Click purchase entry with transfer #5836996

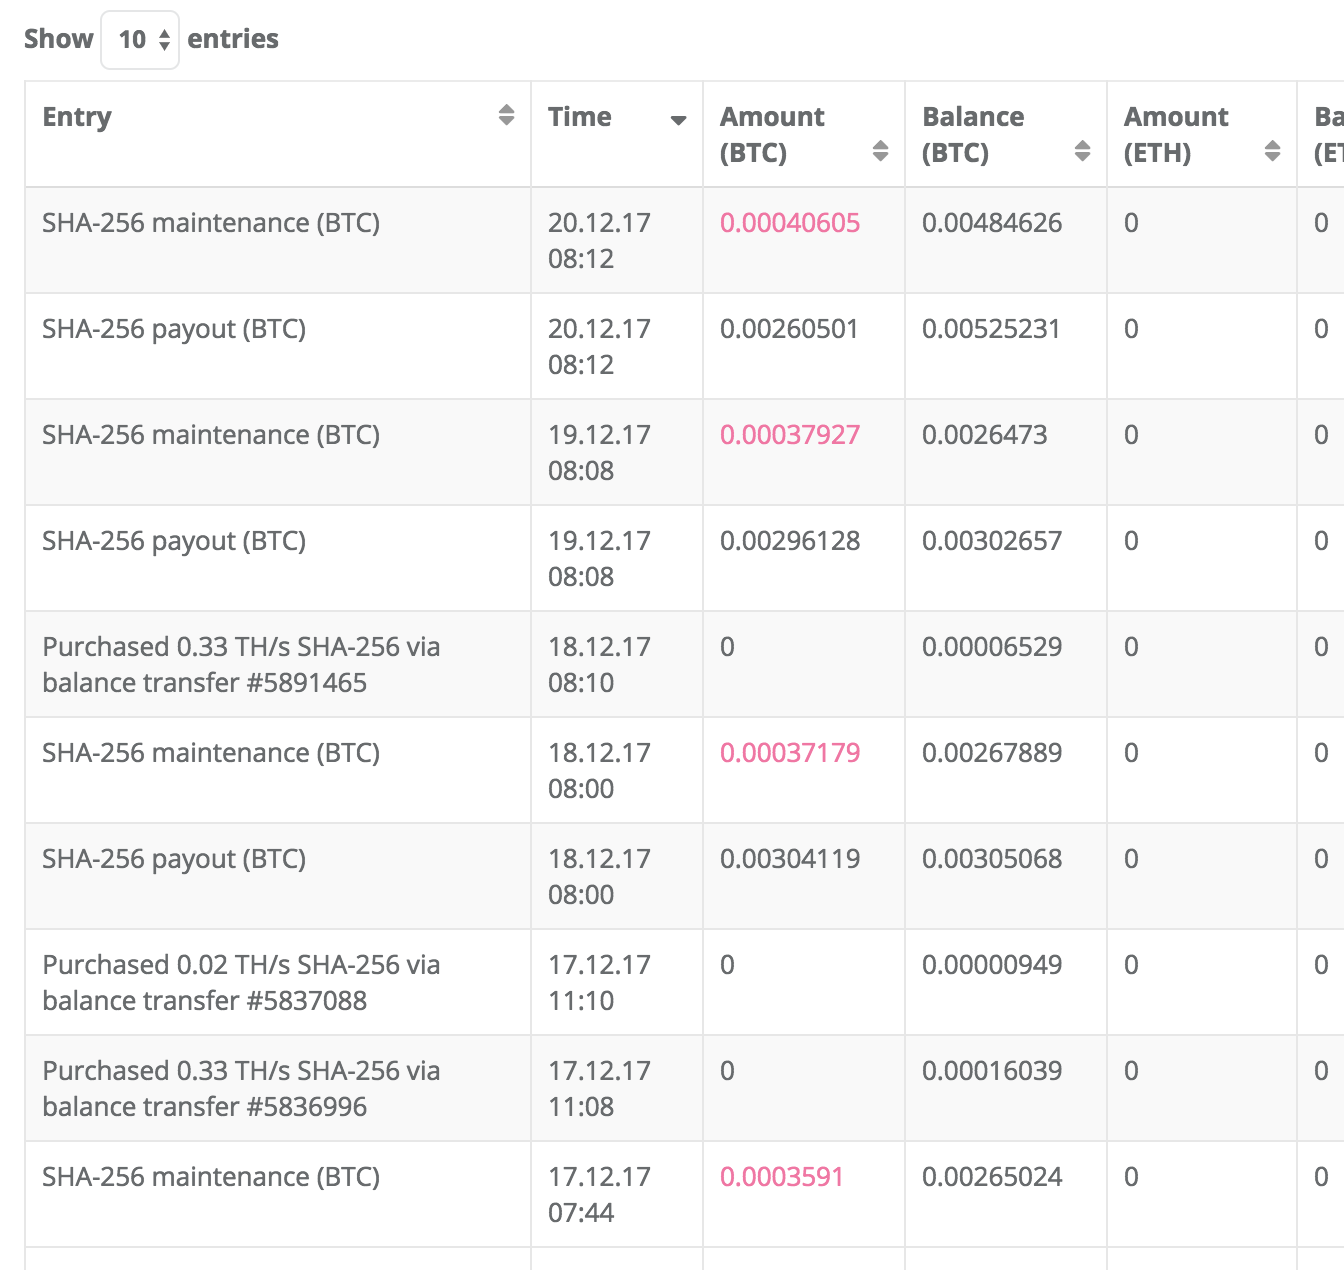241,1089
